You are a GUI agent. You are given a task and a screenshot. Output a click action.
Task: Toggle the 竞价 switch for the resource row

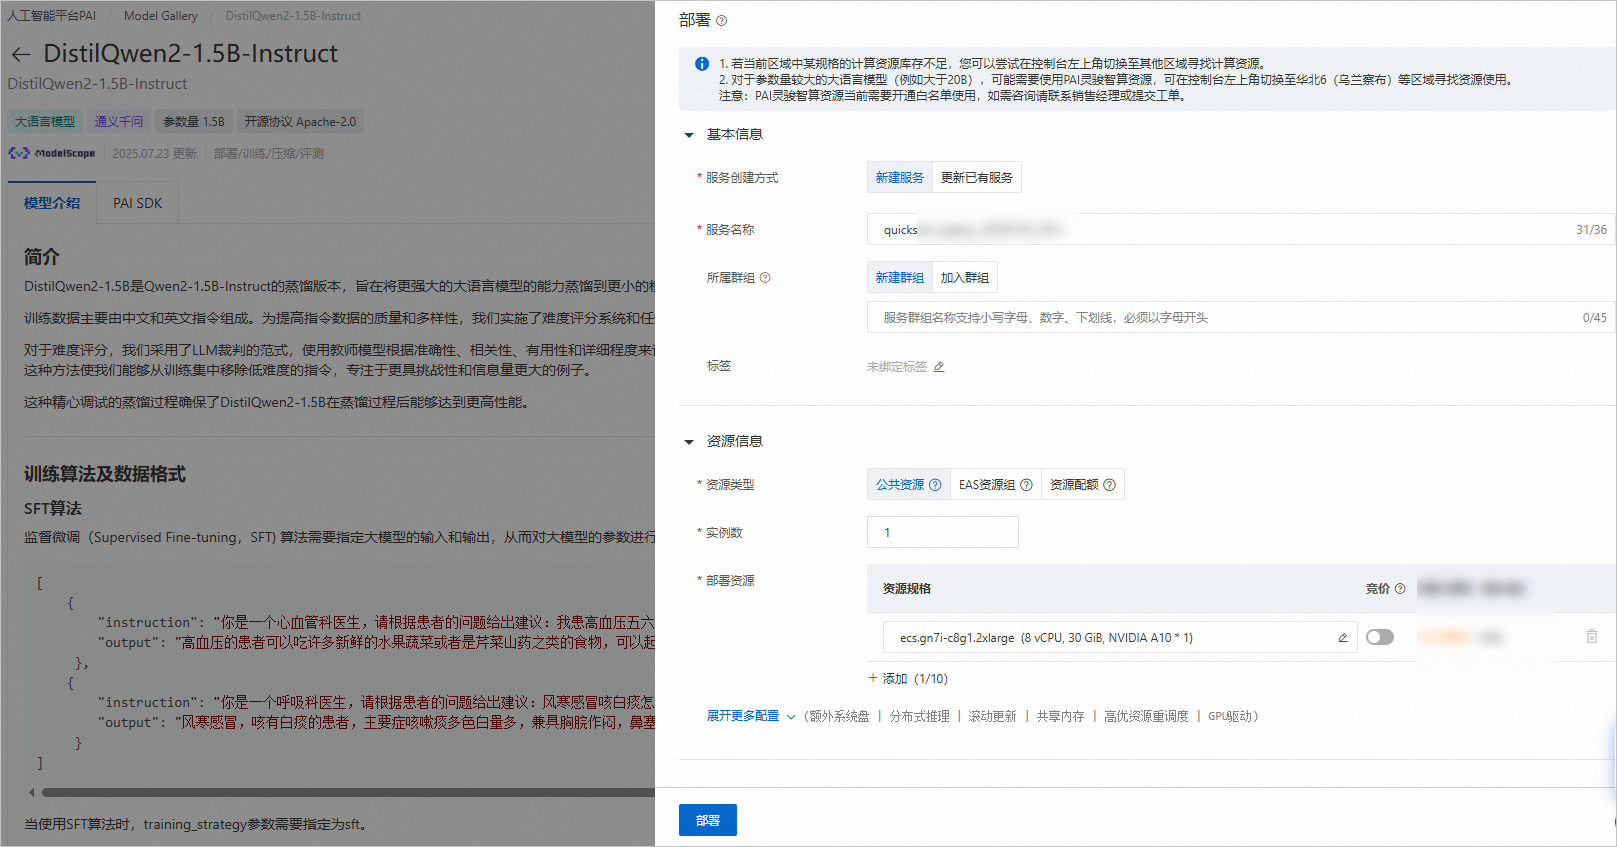click(x=1380, y=637)
